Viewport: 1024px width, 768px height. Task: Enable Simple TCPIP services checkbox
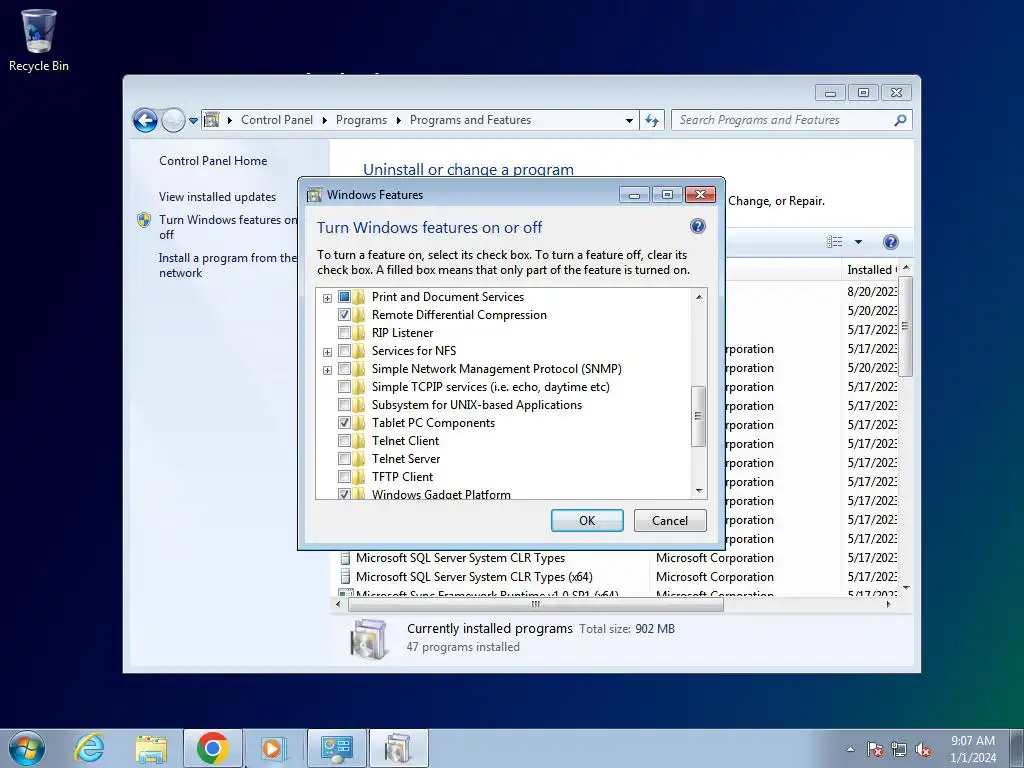[x=344, y=387]
